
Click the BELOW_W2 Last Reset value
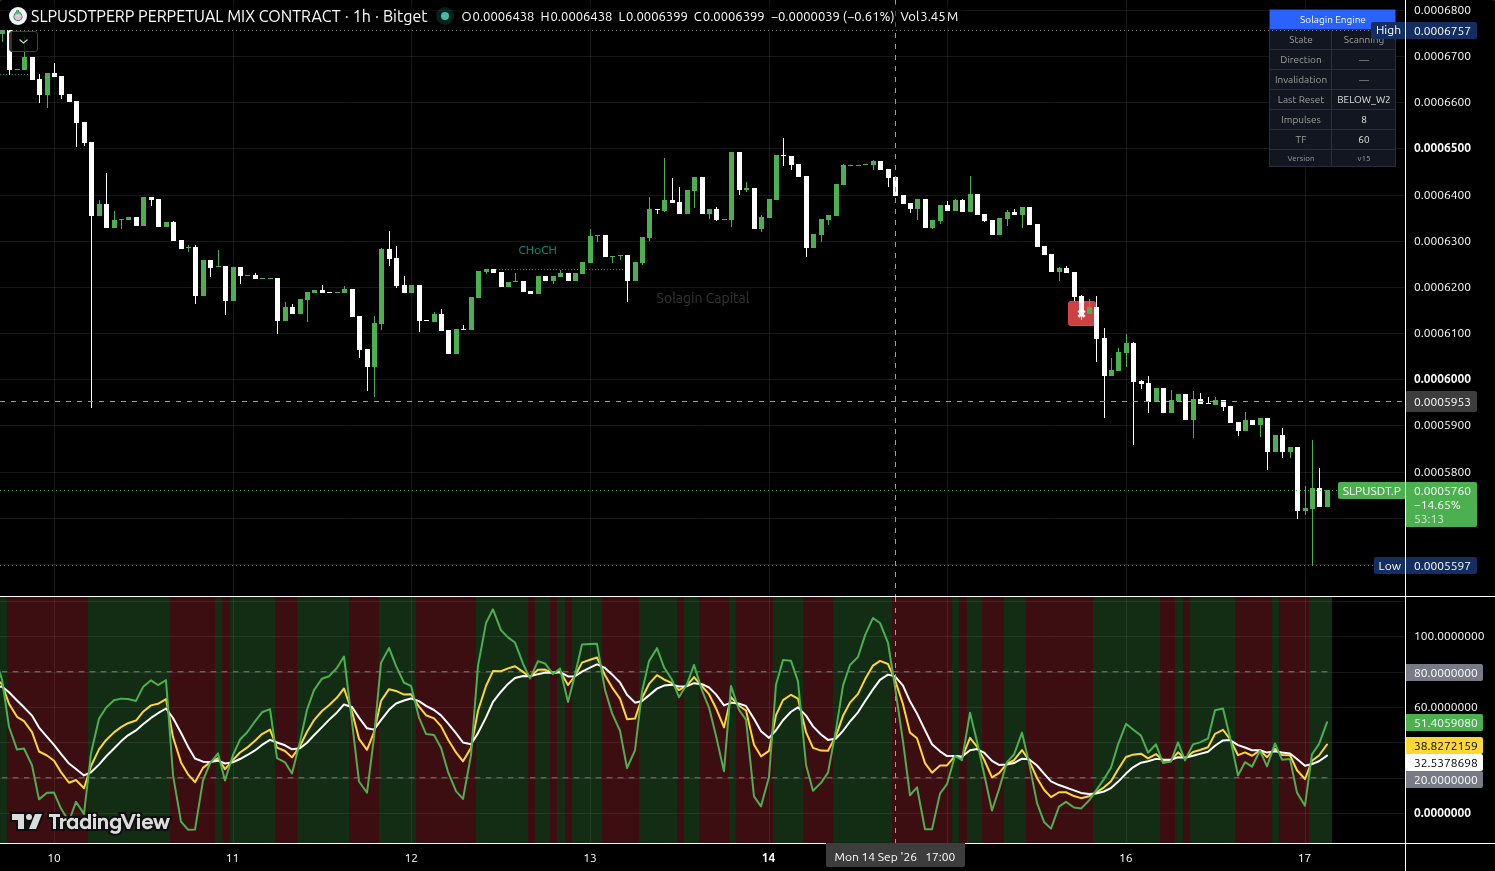tap(1363, 99)
